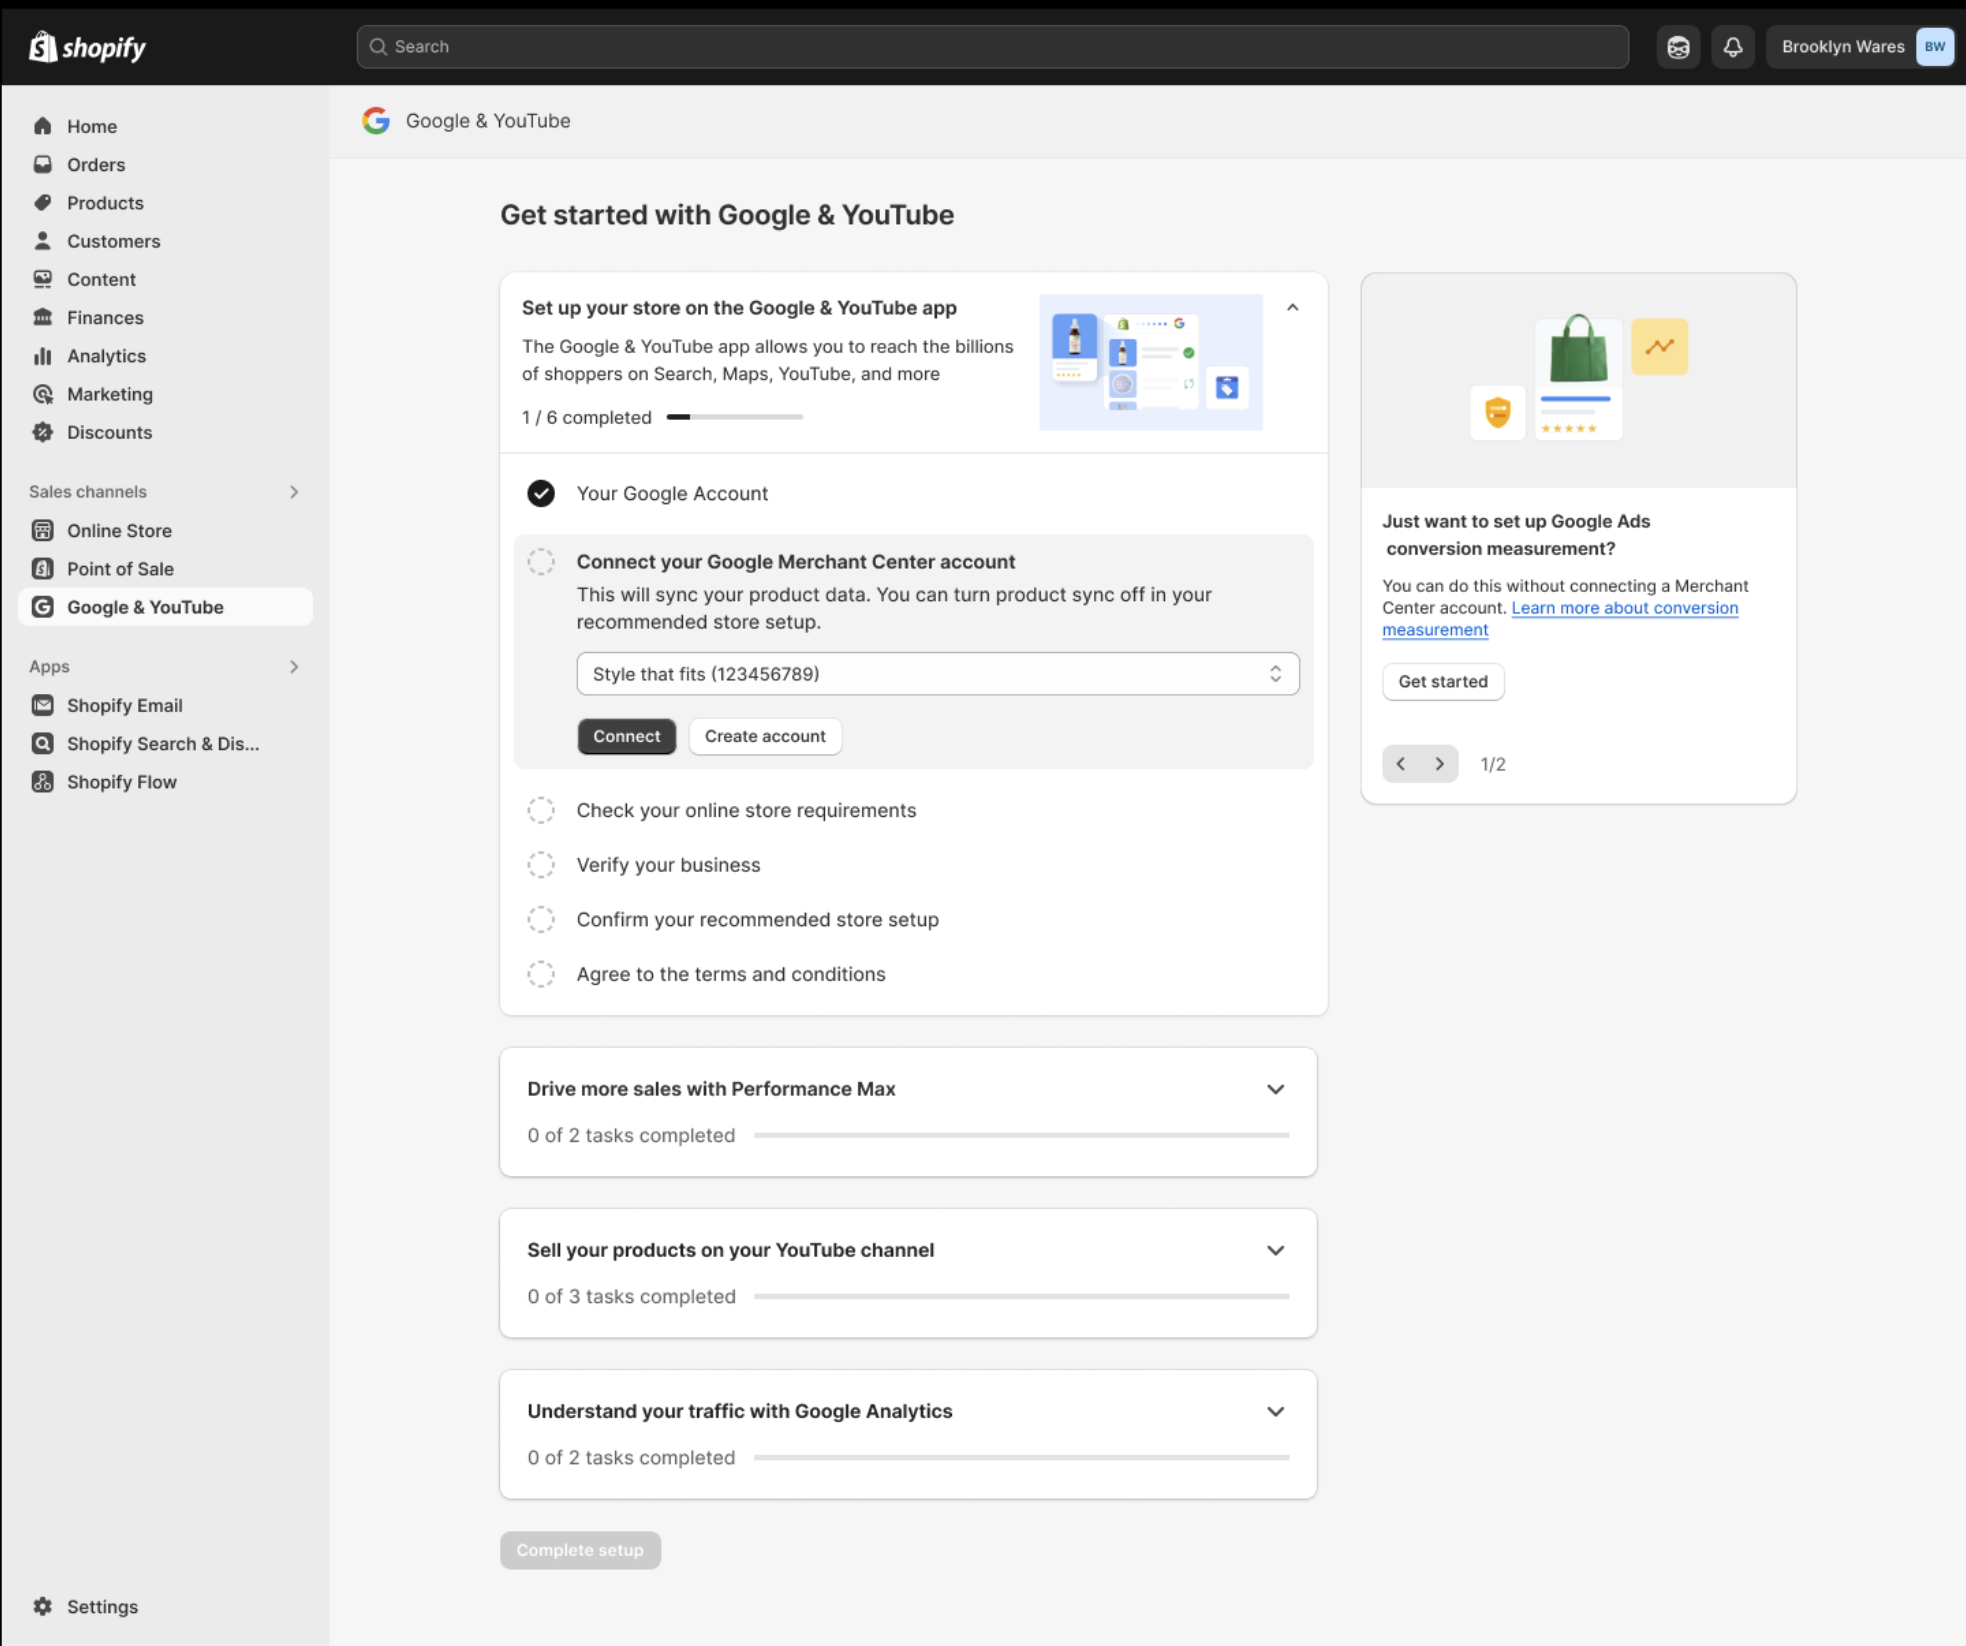Open the Sidekick assistant icon in top bar
This screenshot has height=1646, width=1966.
[1678, 47]
